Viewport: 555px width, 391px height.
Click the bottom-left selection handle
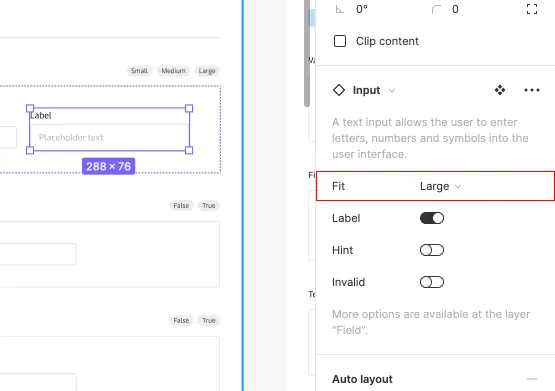[x=30, y=150]
